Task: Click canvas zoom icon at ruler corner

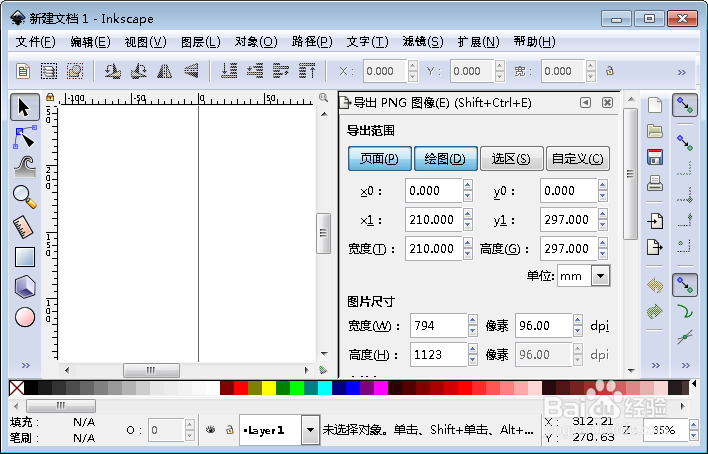Action: click(x=323, y=97)
